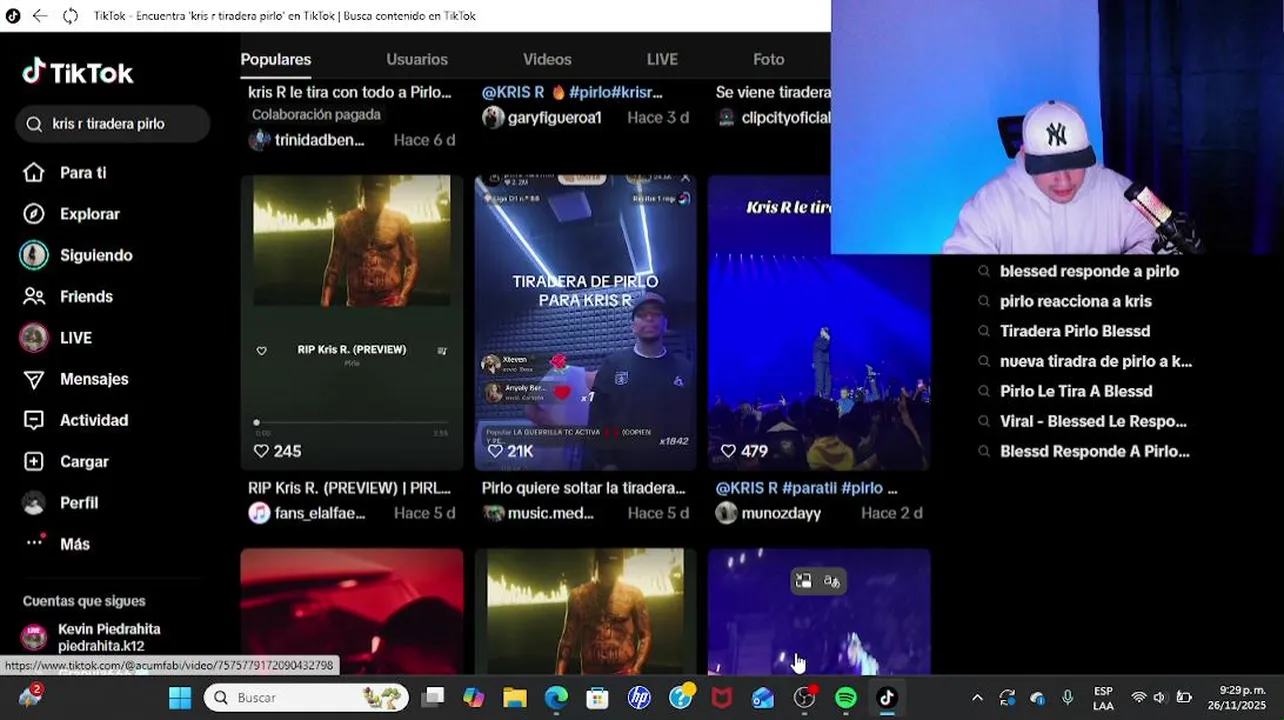Switch to the Videos tab
The width and height of the screenshot is (1284, 720).
coord(547,60)
